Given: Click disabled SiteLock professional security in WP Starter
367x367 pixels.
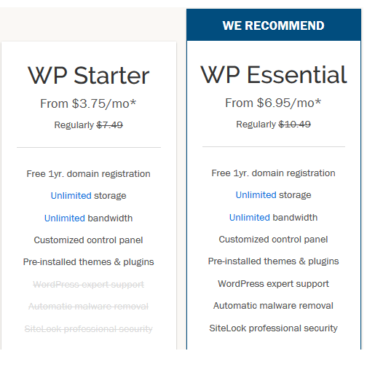Looking at the screenshot, I should coord(88,329).
